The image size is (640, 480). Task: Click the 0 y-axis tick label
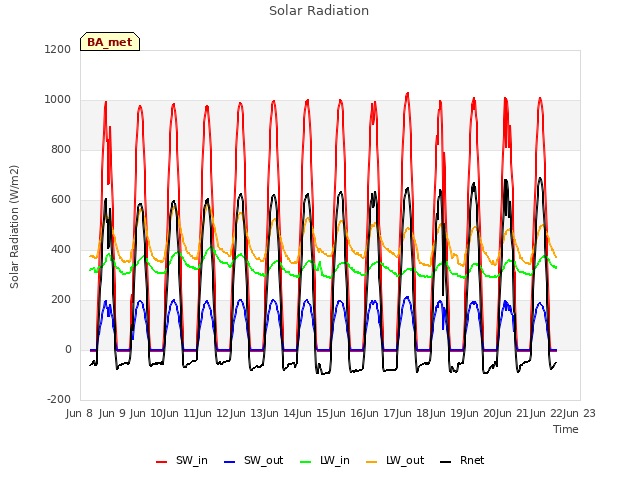coord(68,349)
